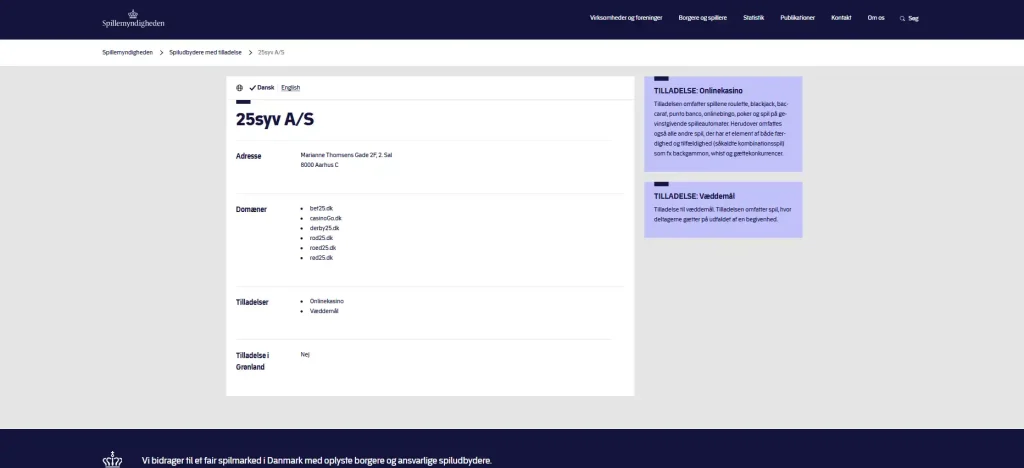Click the bet25.dk domain entry
Screen dimensions: 1024x468
pos(321,208)
